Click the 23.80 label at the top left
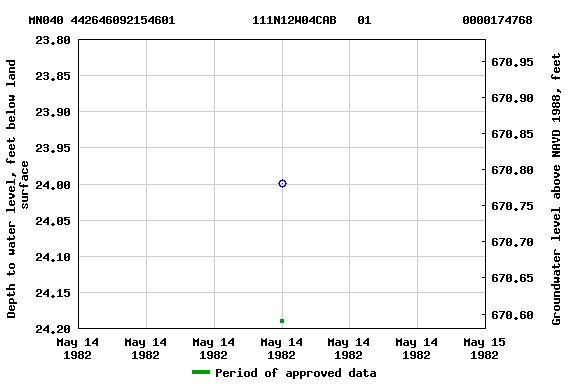 (53, 40)
